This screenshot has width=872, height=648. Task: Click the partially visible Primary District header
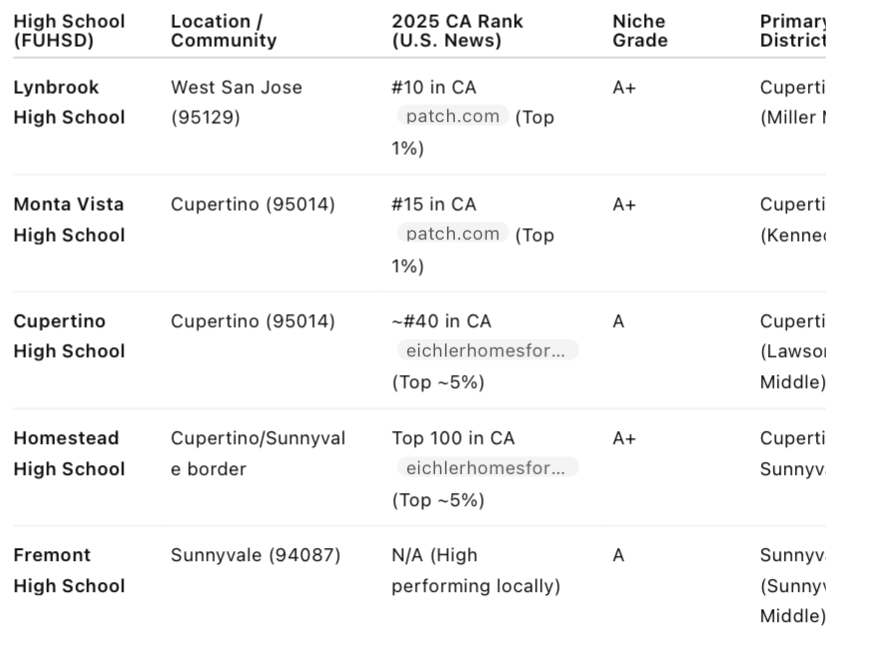click(x=792, y=31)
